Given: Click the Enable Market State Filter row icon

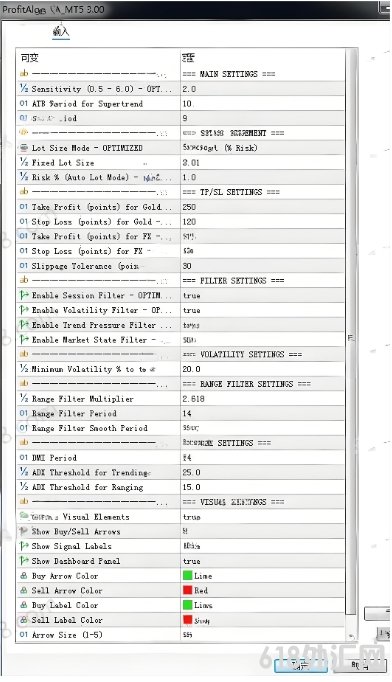Looking at the screenshot, I should [x=24, y=339].
